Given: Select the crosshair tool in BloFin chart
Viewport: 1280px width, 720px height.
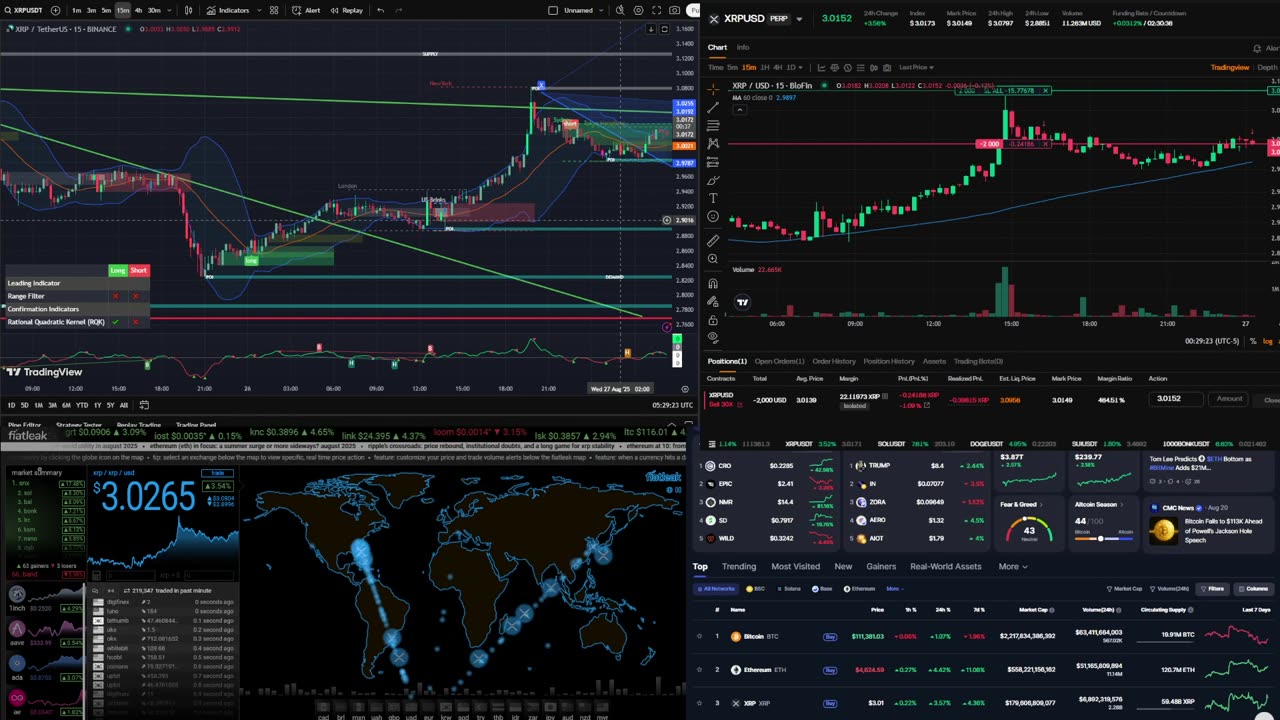Looking at the screenshot, I should [712, 89].
